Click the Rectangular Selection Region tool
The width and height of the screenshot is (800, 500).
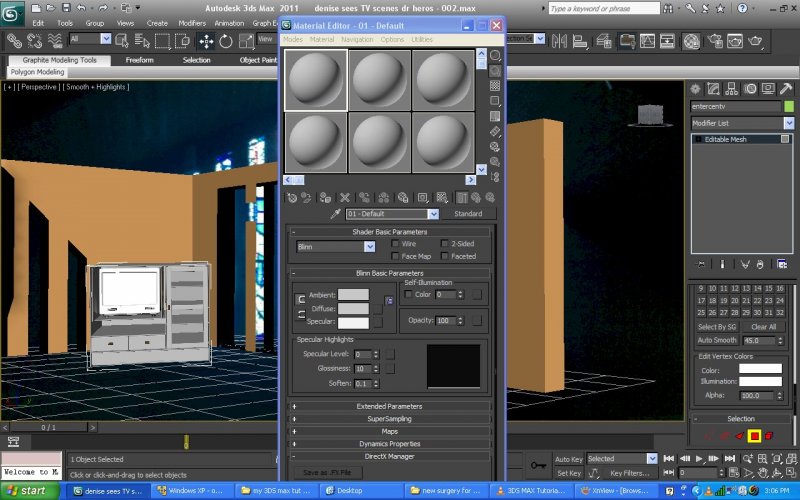tap(162, 41)
